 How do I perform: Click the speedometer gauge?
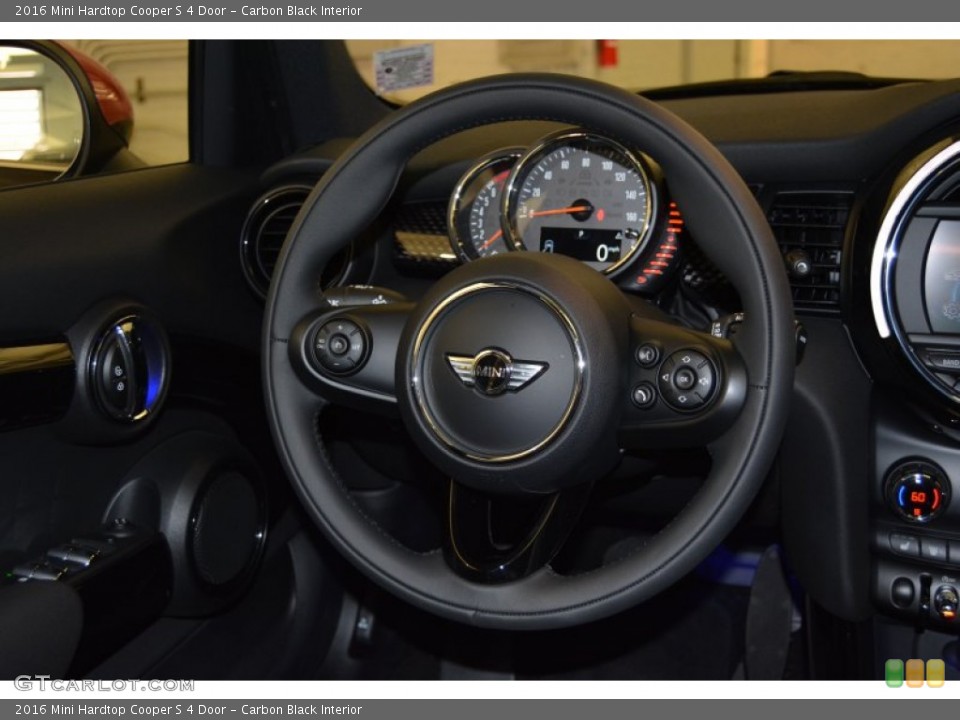click(x=580, y=204)
